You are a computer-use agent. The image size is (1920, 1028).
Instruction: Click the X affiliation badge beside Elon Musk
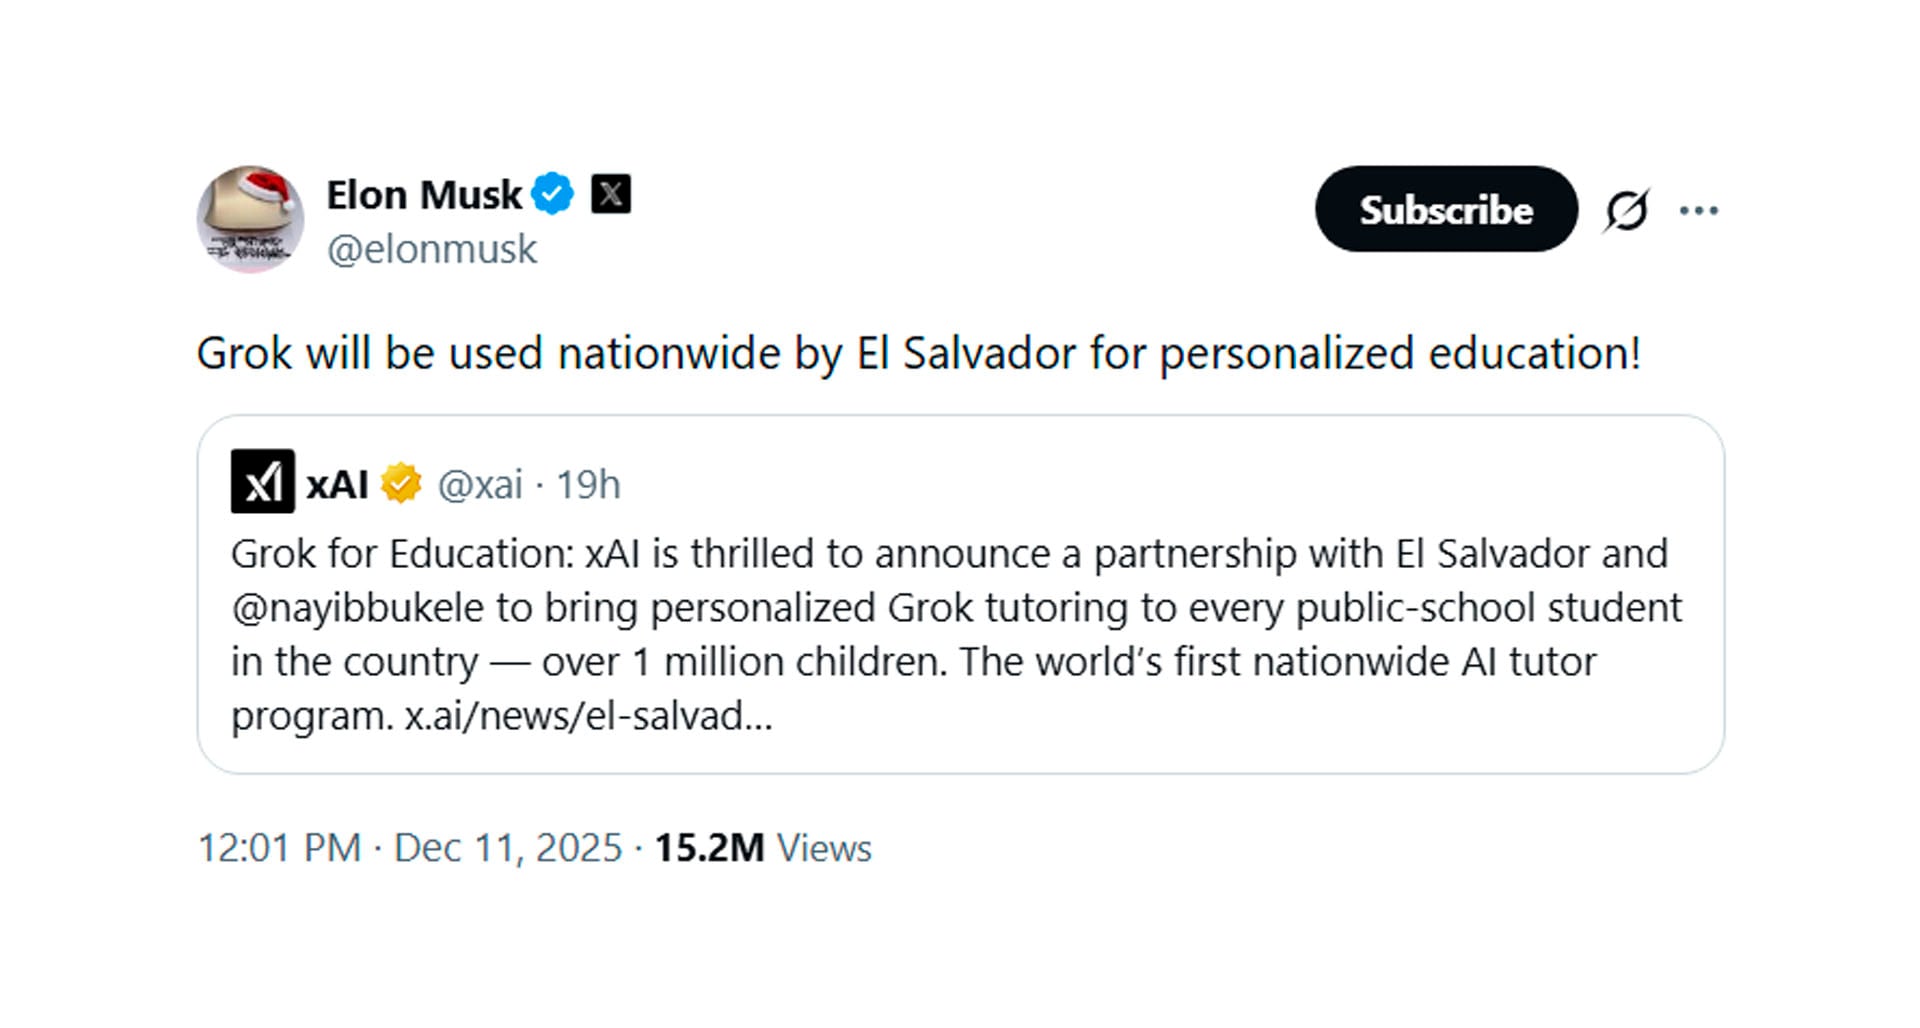tap(610, 194)
